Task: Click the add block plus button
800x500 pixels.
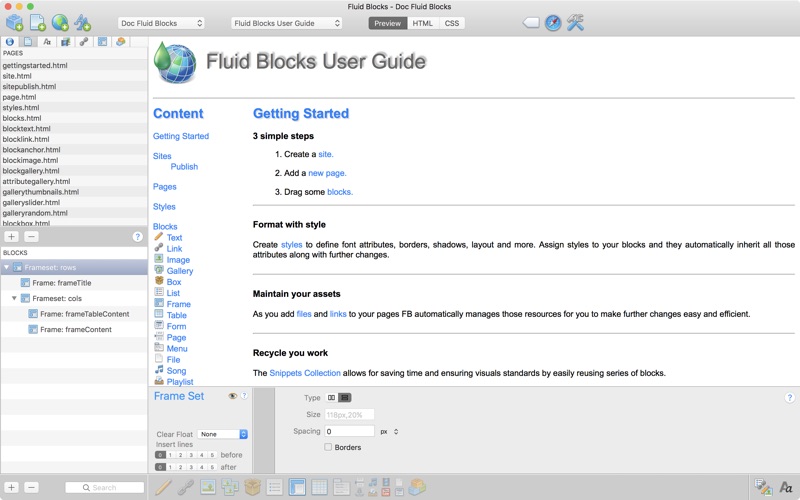Action: [x=12, y=488]
